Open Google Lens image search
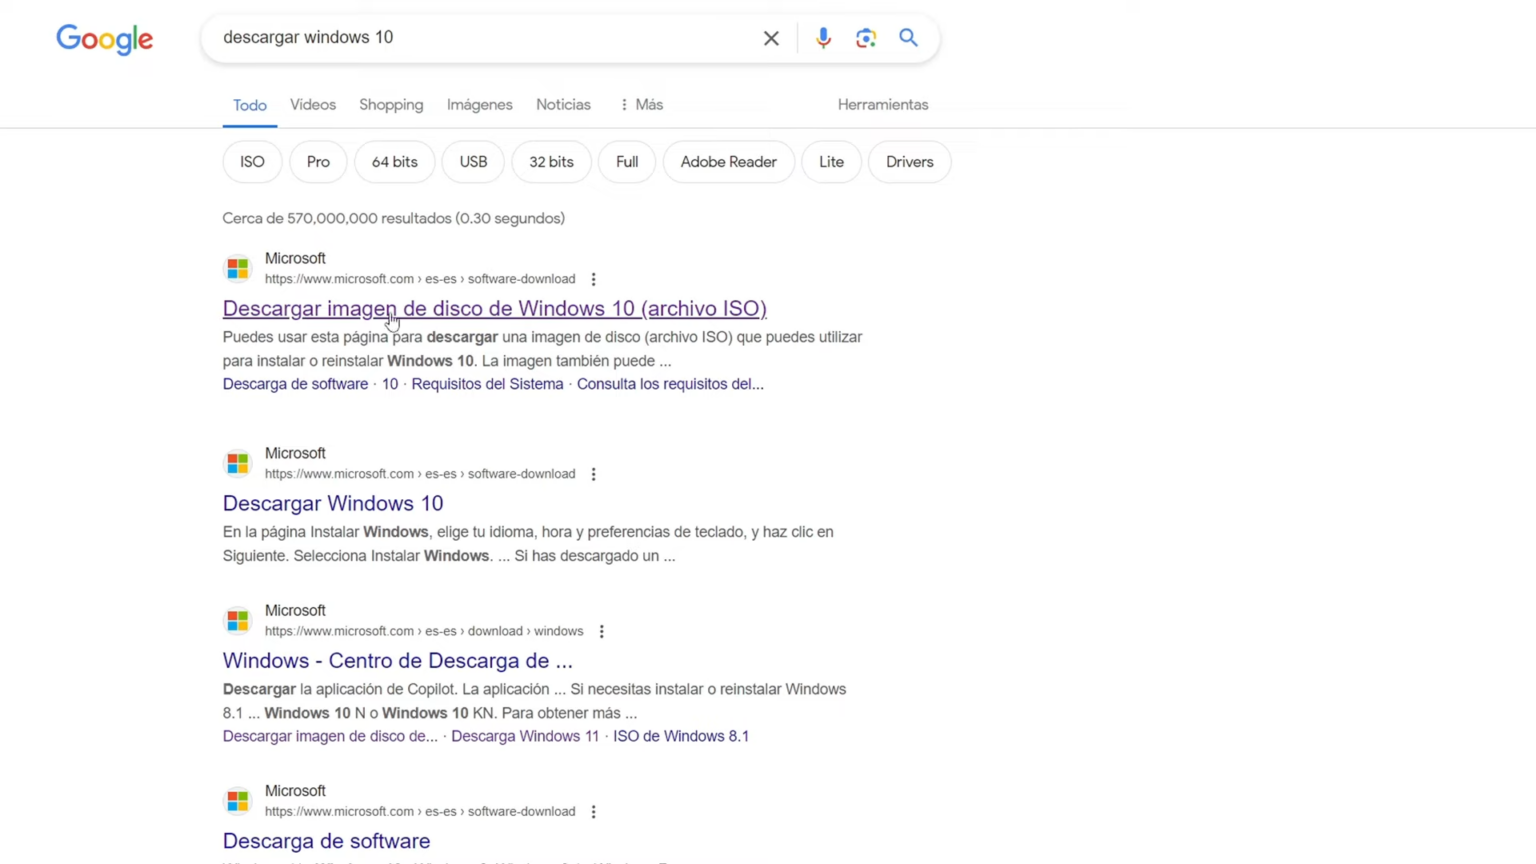The width and height of the screenshot is (1536, 864). pos(866,38)
